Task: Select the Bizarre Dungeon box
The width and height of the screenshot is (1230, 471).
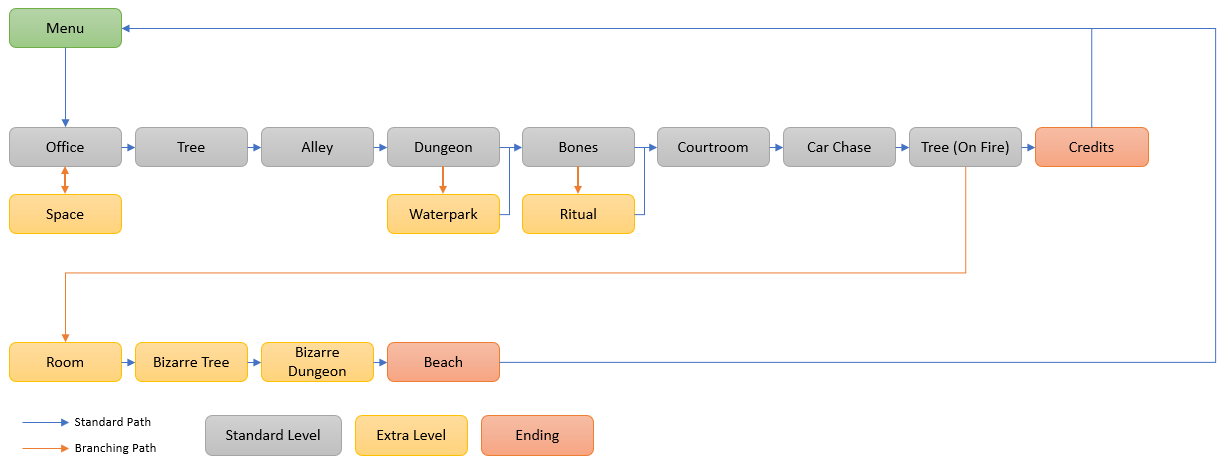Action: point(317,362)
